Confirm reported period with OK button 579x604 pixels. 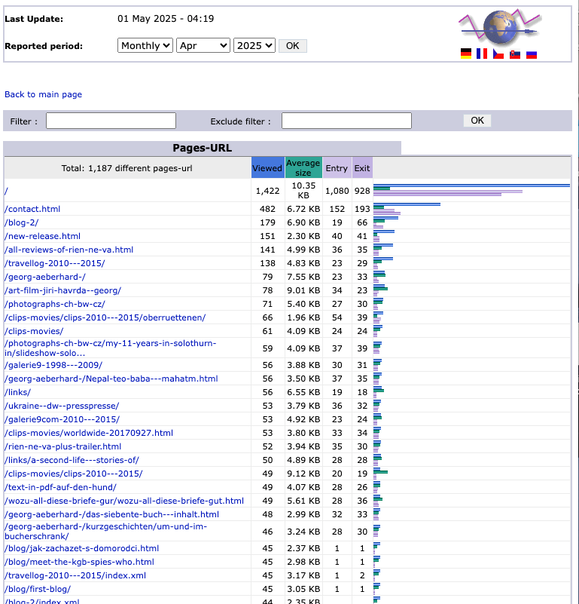pyautogui.click(x=292, y=46)
